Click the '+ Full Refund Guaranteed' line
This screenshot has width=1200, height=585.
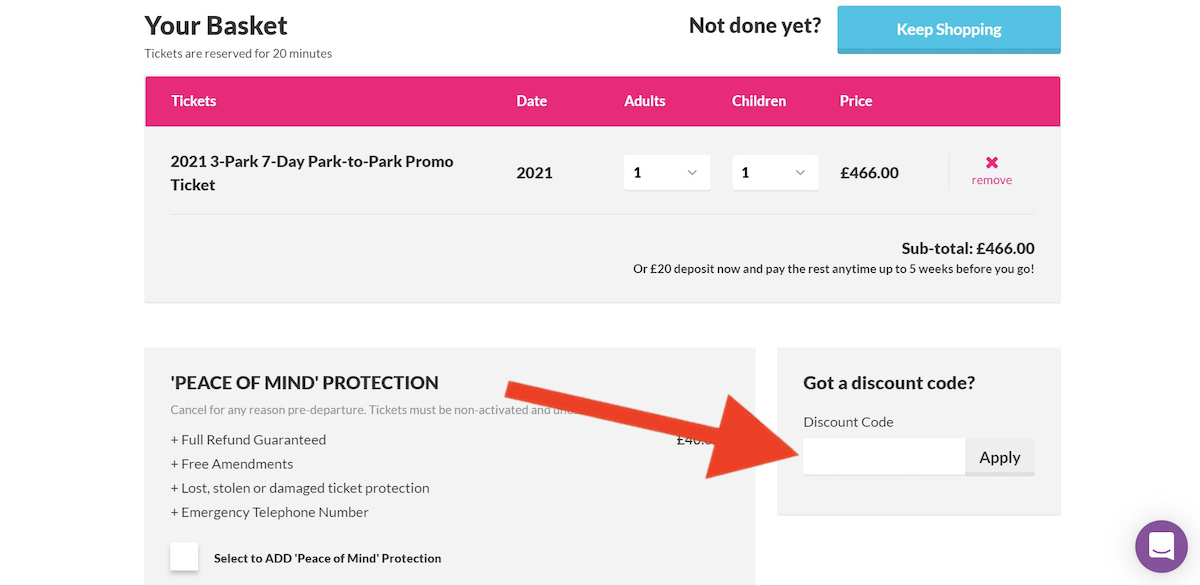[249, 440]
